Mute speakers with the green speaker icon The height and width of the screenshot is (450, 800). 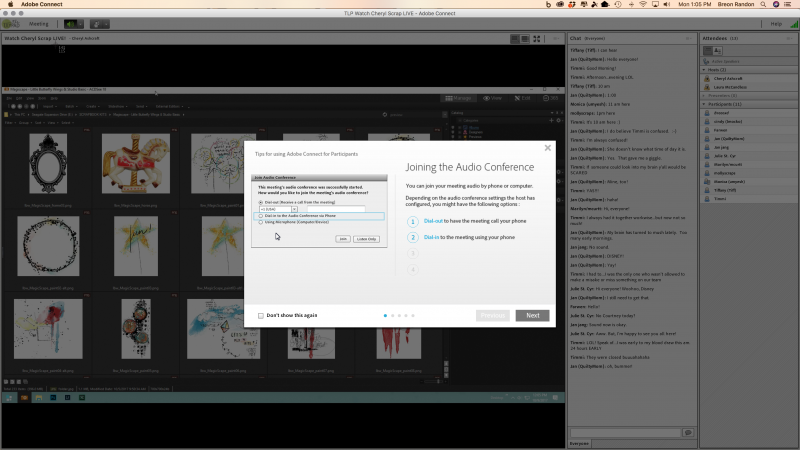click(x=70, y=24)
